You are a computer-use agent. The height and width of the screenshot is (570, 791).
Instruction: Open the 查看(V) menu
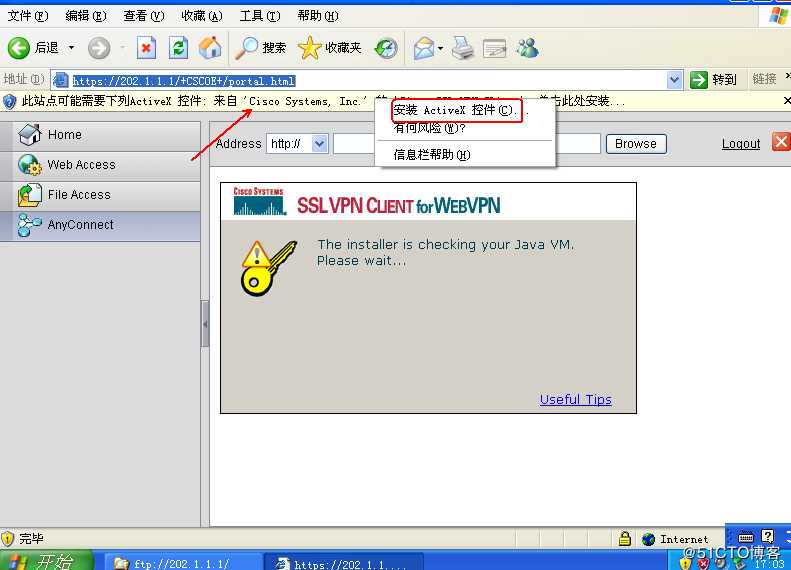[x=144, y=16]
